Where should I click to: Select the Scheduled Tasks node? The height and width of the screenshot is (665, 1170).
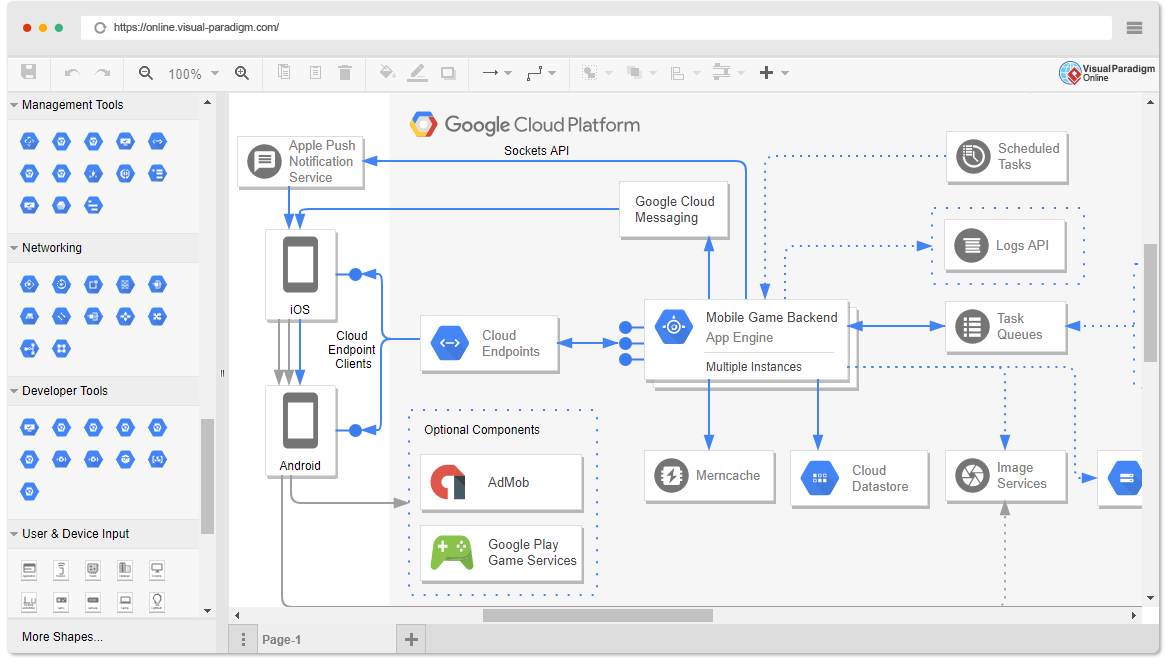coord(1007,157)
